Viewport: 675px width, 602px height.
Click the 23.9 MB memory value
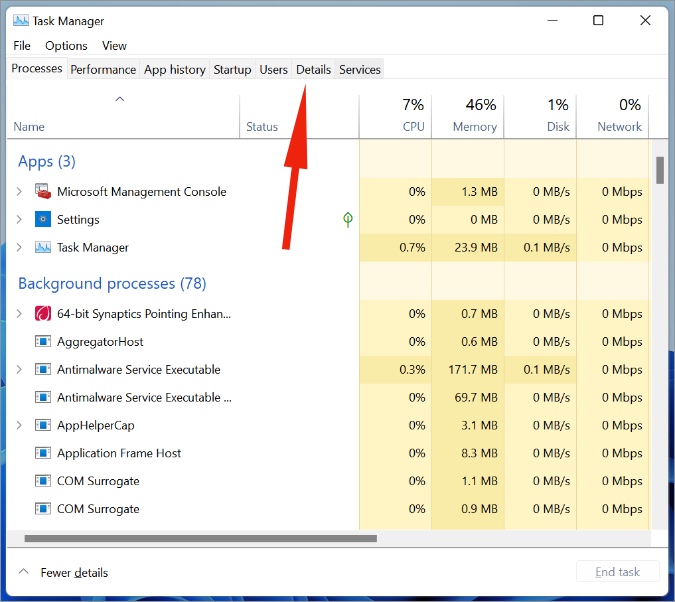click(x=476, y=247)
